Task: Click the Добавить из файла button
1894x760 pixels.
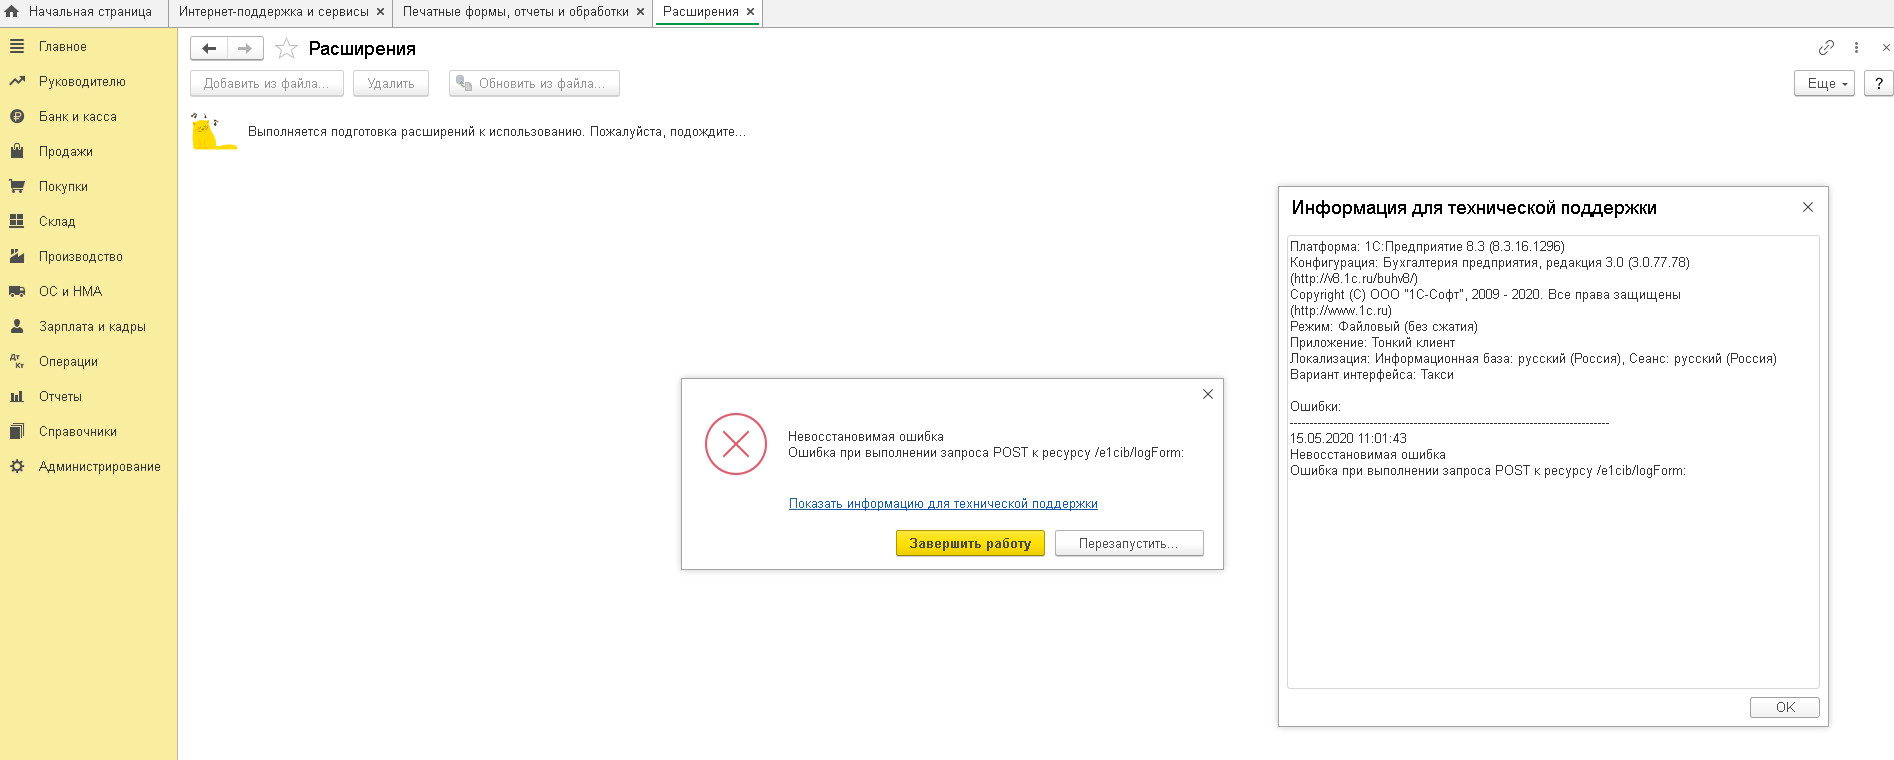Action: [267, 83]
